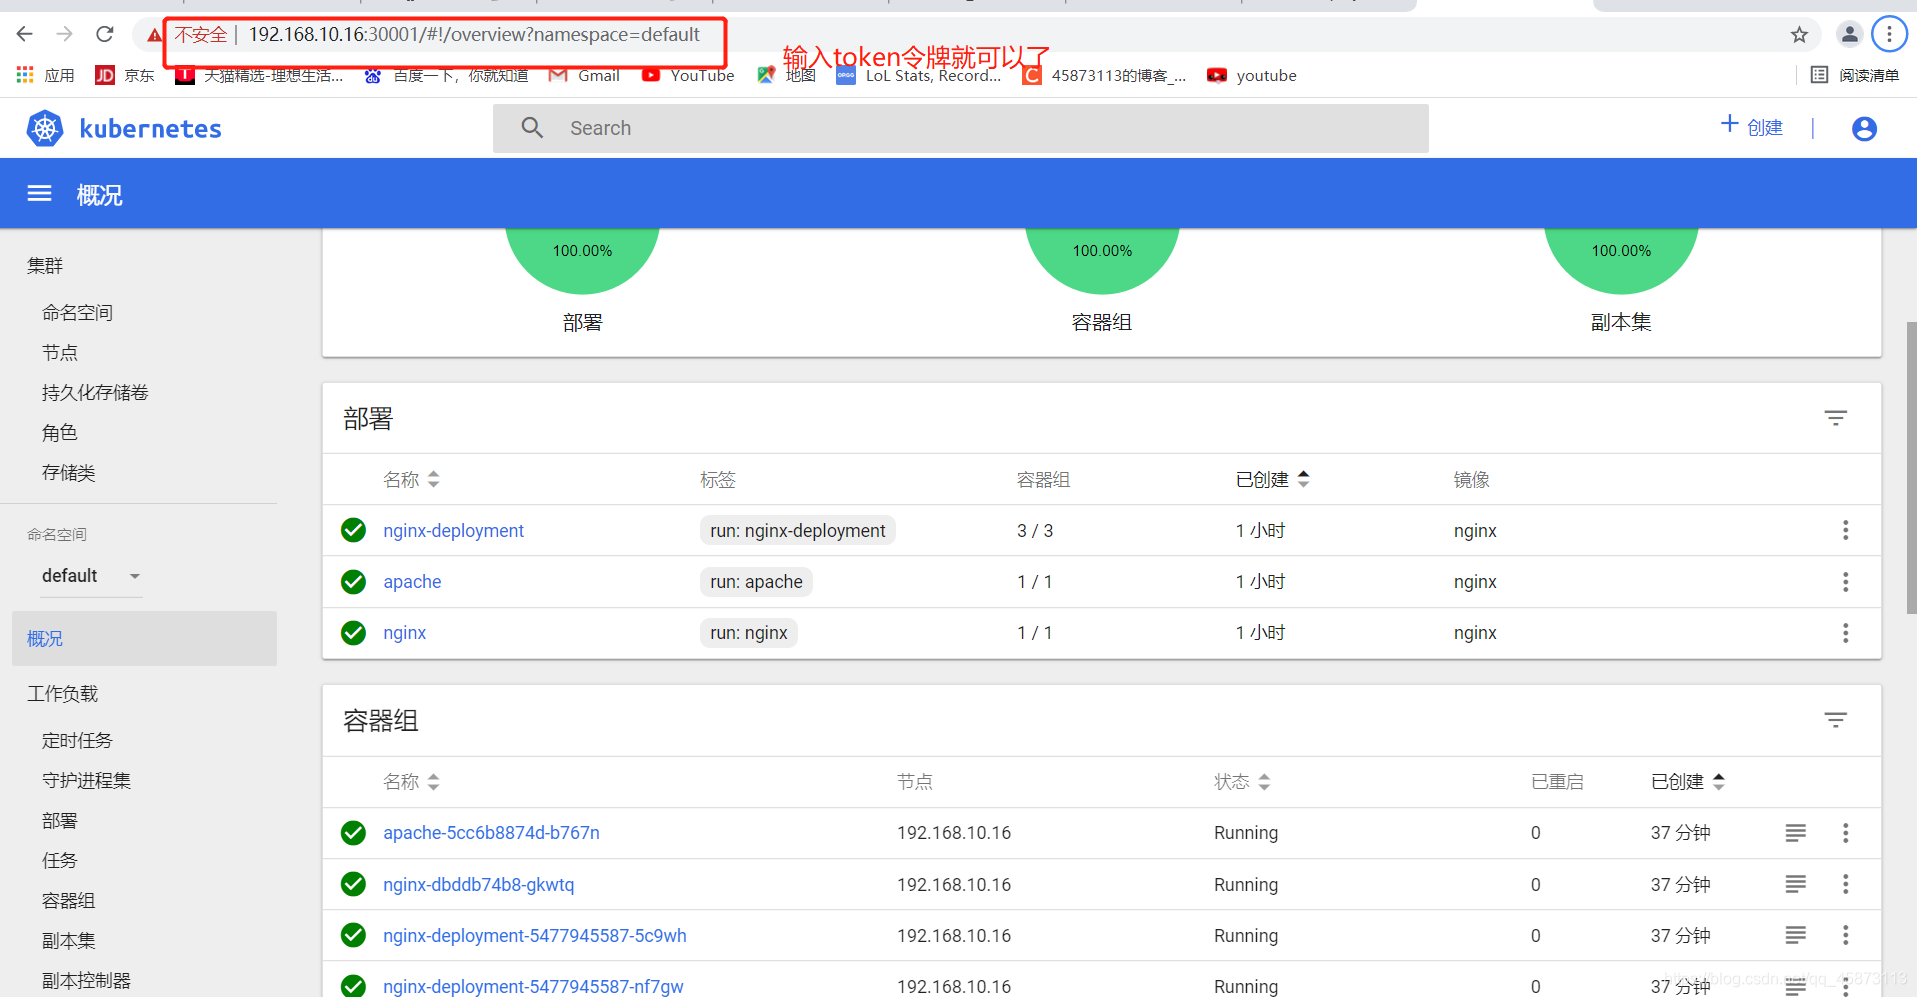Open the 应用 apps bookmark

point(45,75)
